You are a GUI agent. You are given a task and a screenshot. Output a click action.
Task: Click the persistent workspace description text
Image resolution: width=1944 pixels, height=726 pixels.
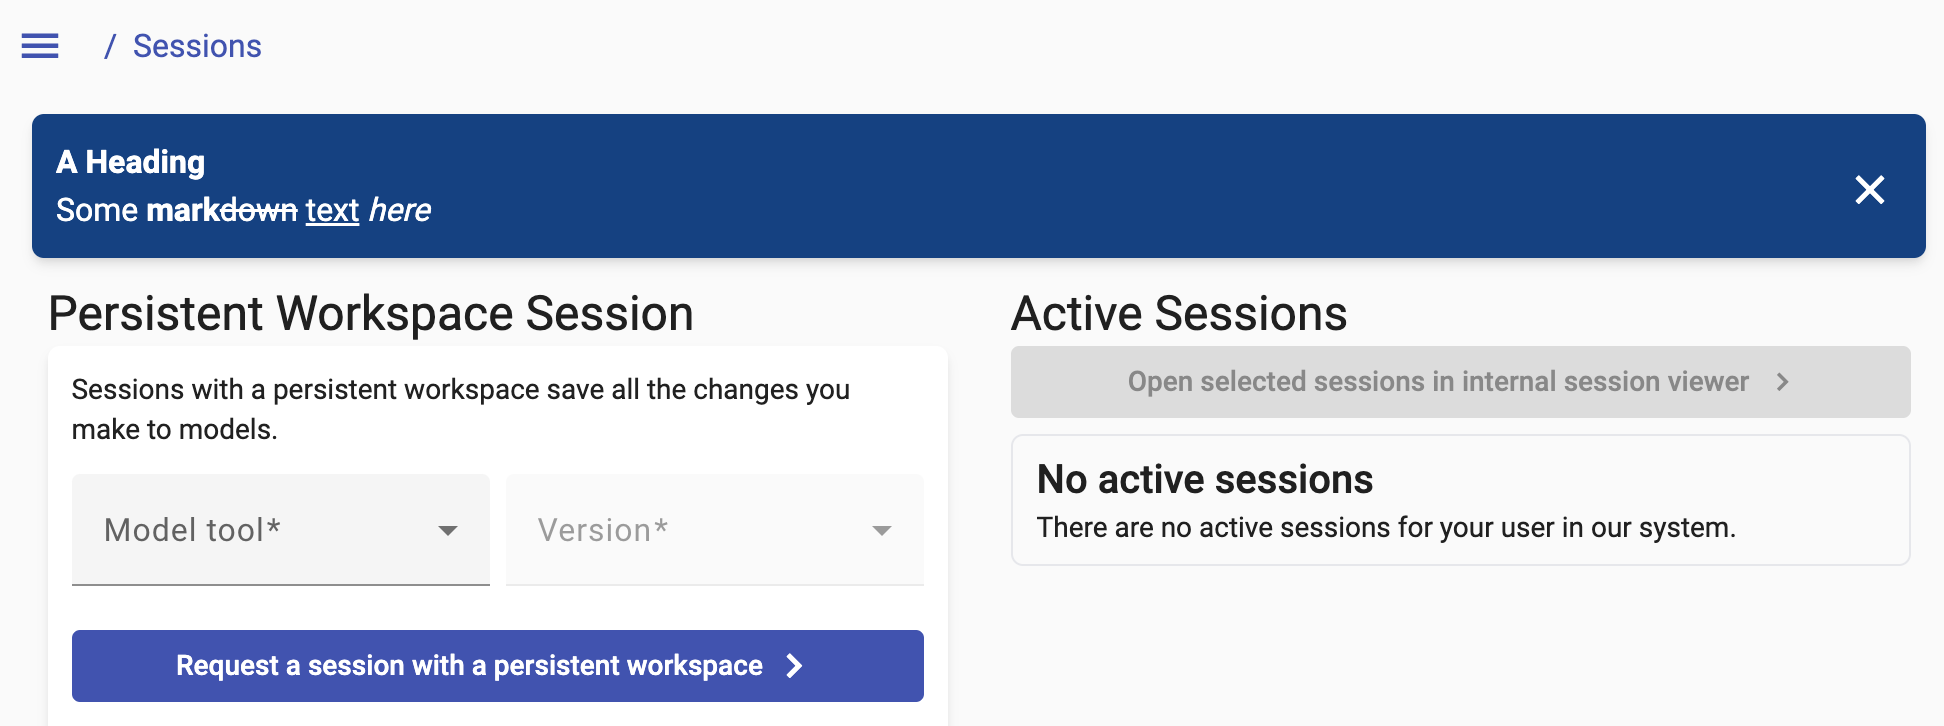tap(461, 409)
